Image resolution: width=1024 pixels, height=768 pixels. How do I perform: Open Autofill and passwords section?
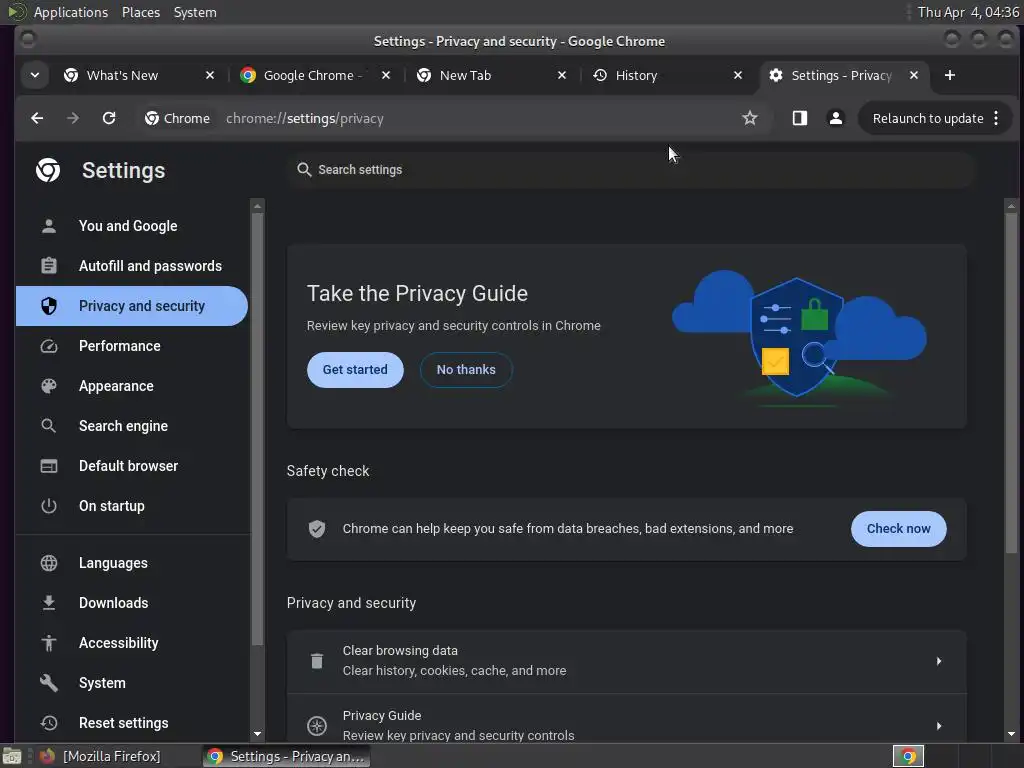(x=150, y=266)
